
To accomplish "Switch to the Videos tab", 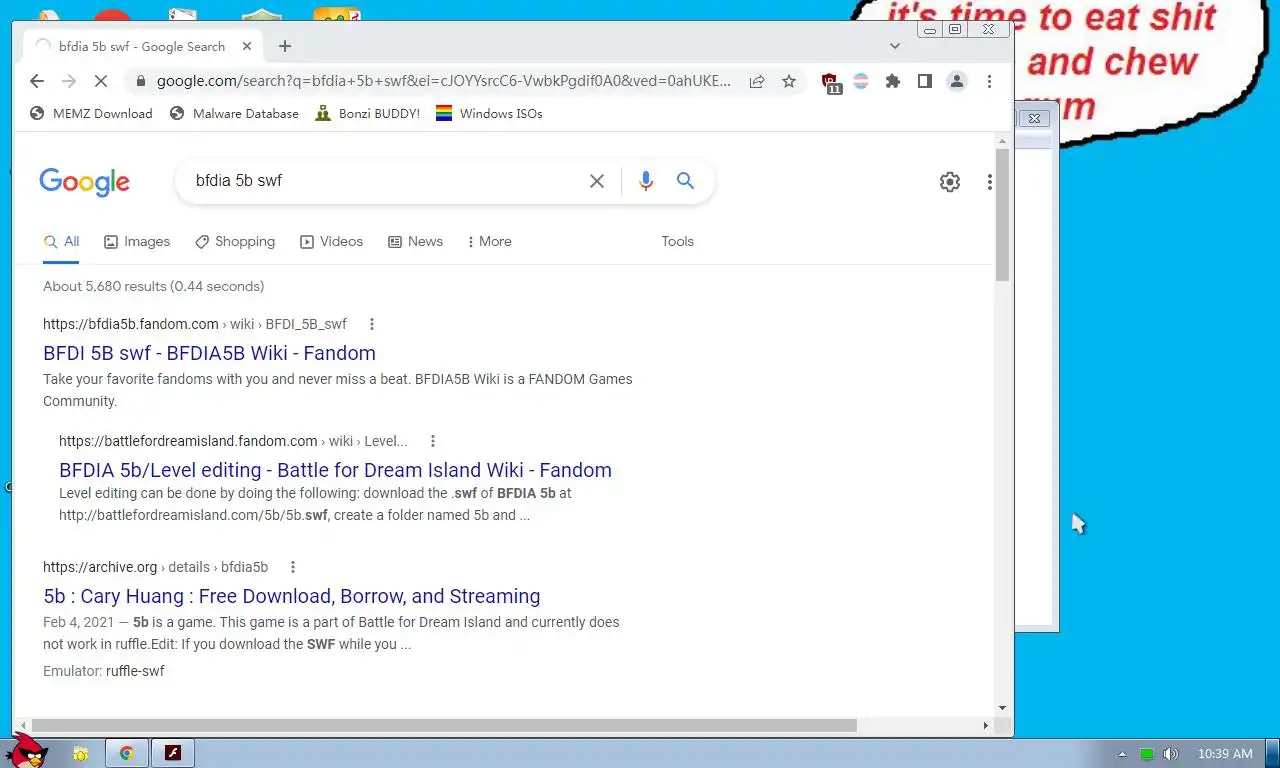I will 331,242.
